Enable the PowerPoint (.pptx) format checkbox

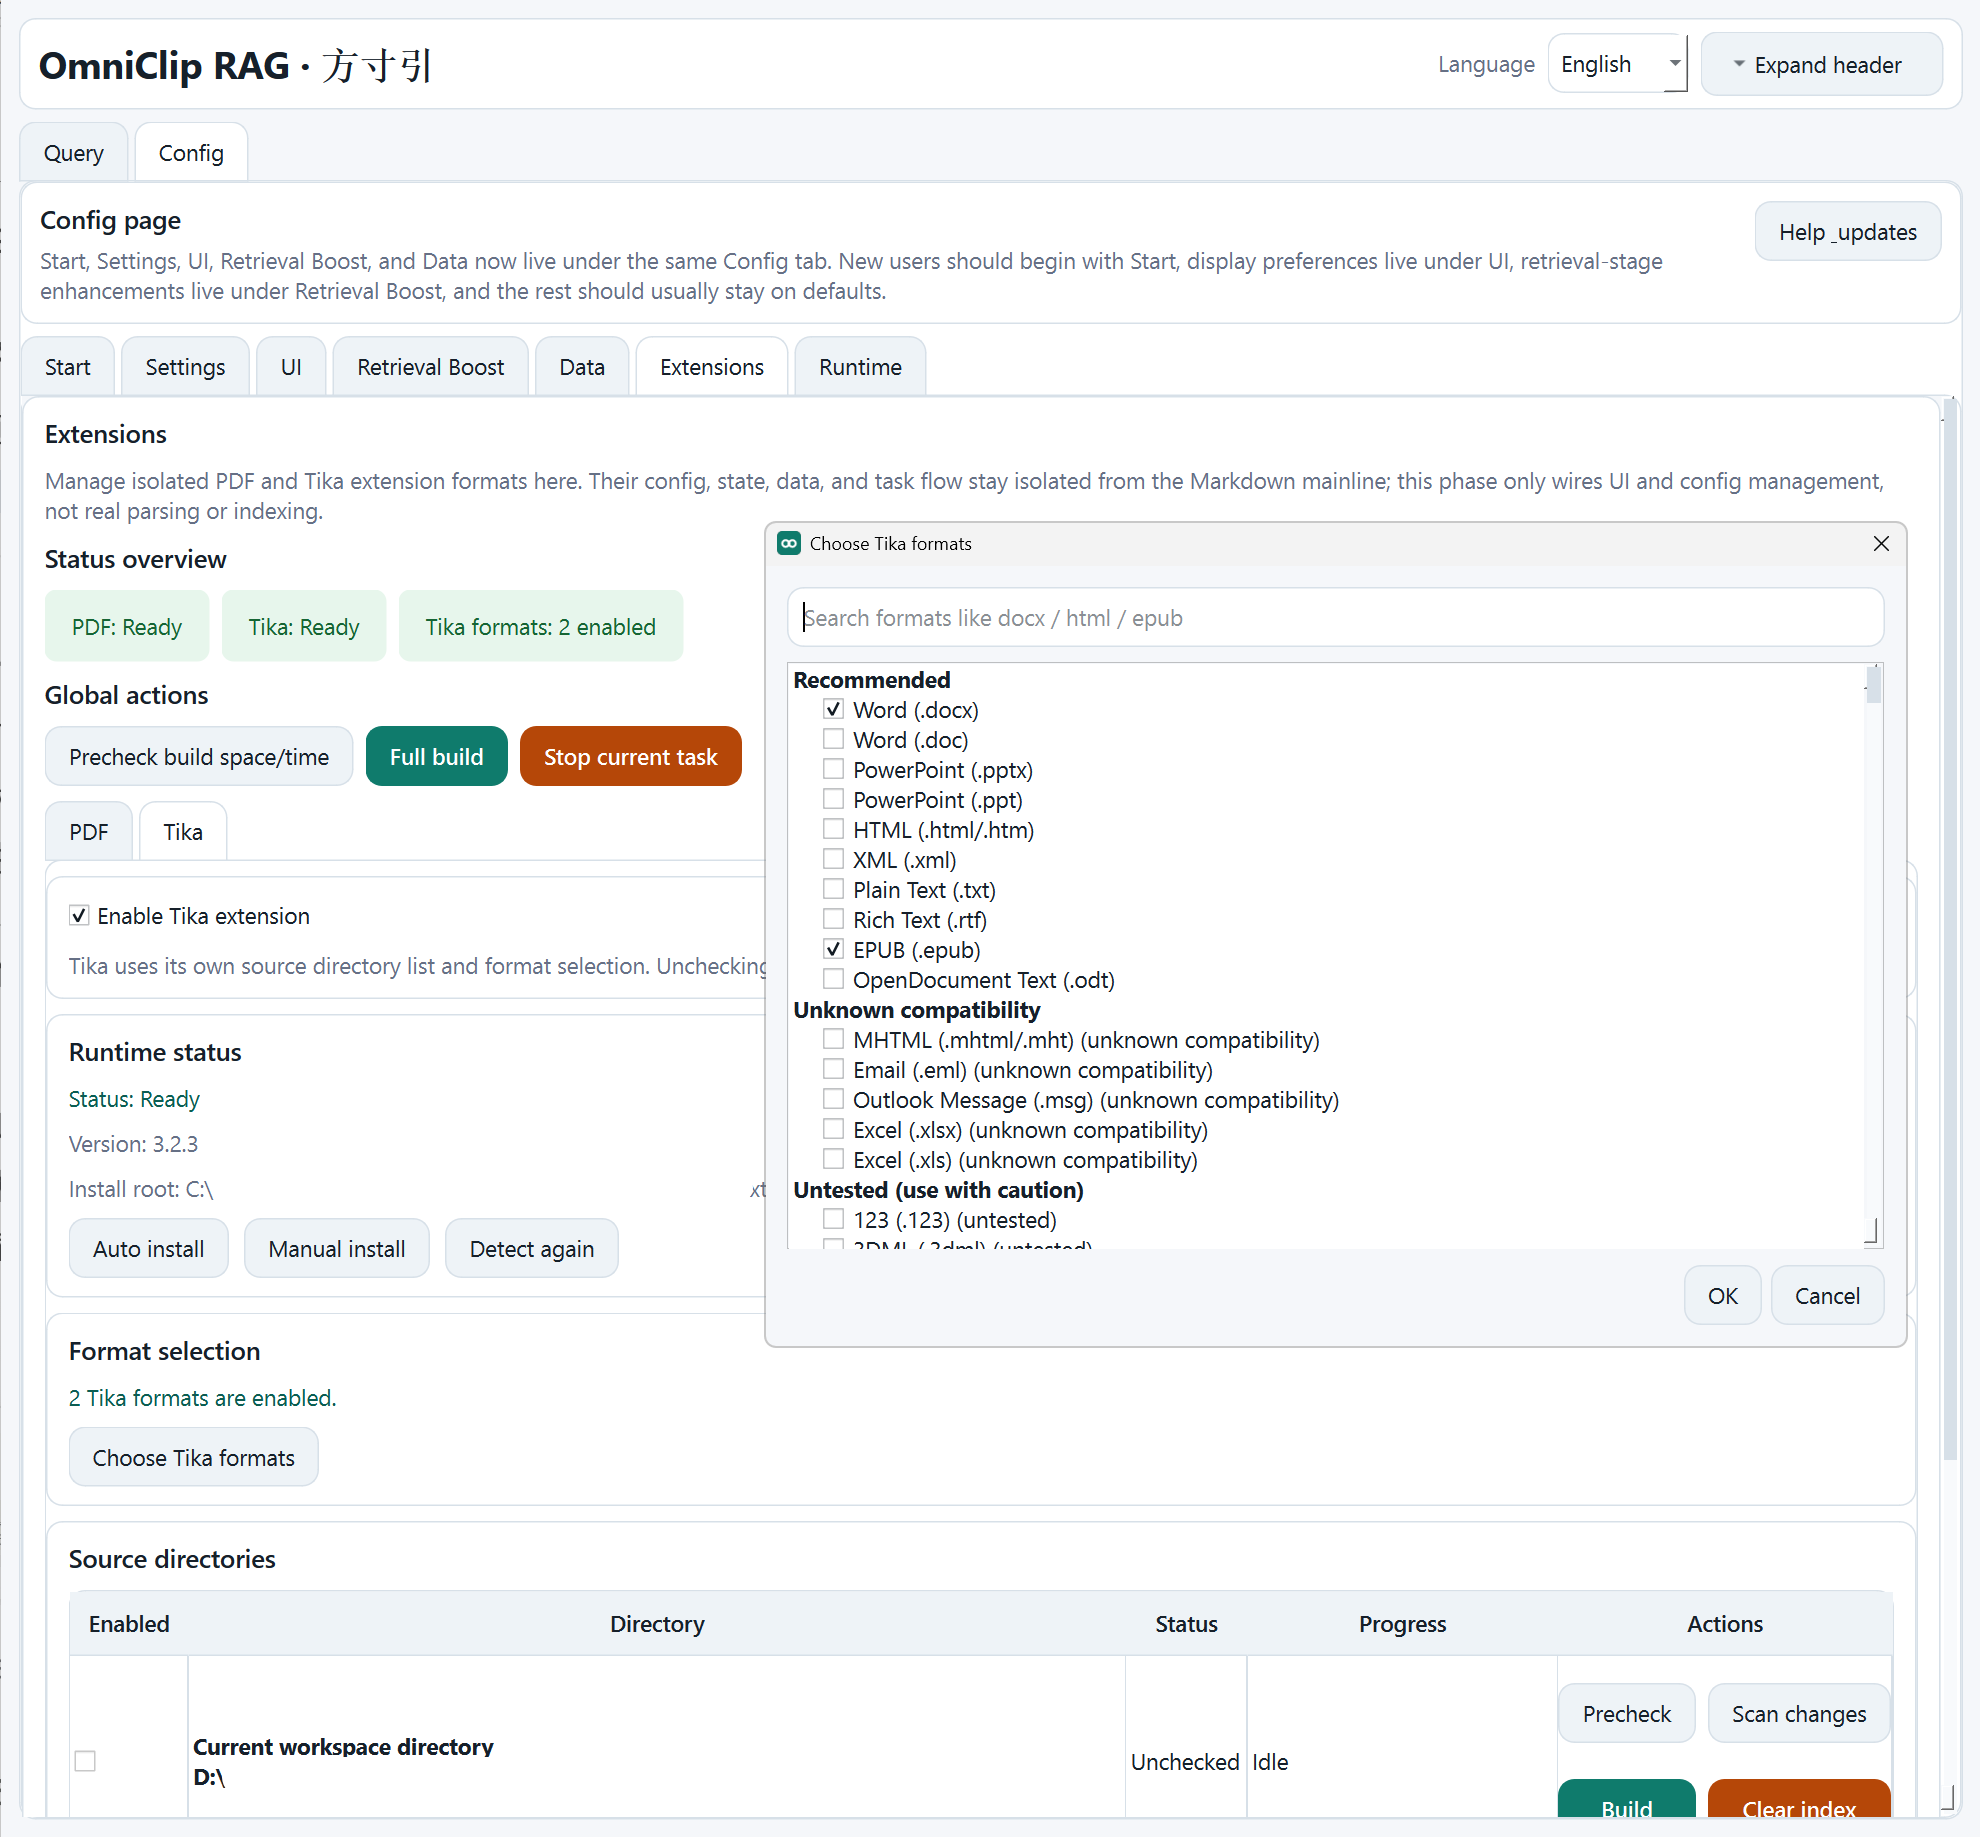coord(833,769)
